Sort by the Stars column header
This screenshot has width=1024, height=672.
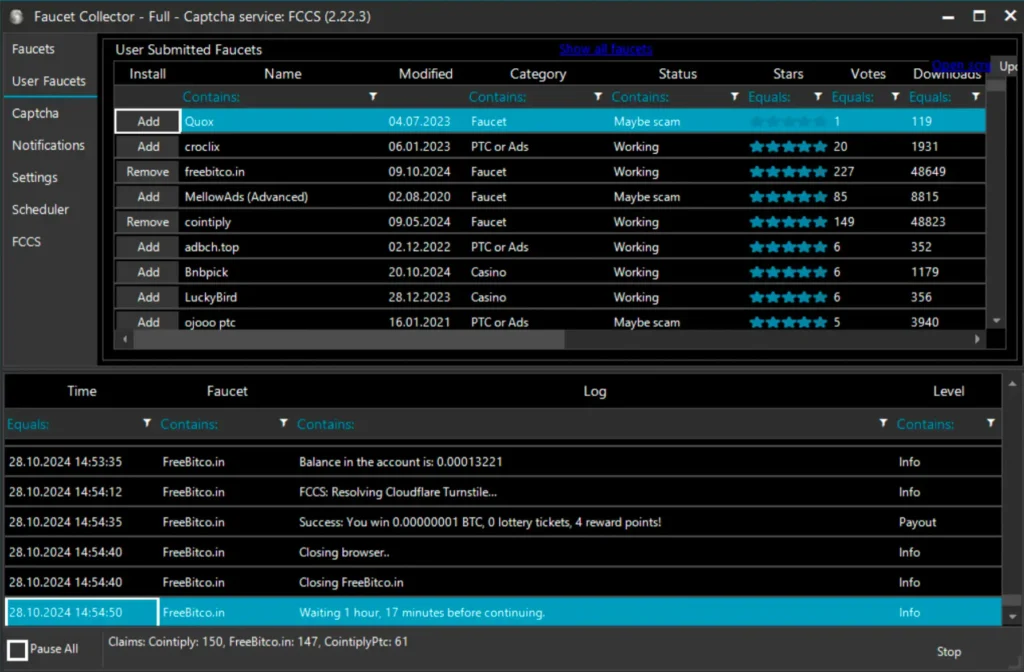coord(788,74)
